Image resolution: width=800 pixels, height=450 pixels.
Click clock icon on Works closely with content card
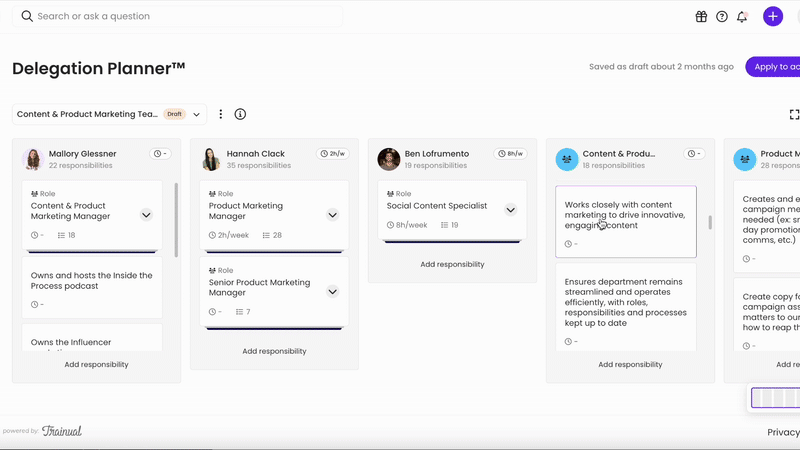pyautogui.click(x=568, y=244)
